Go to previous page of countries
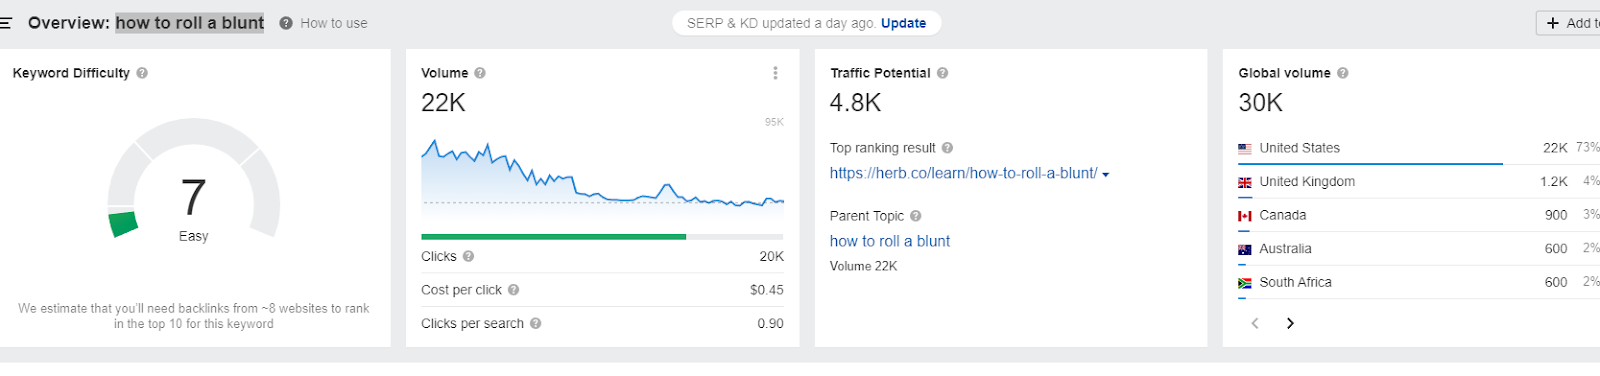The height and width of the screenshot is (376, 1600). pyautogui.click(x=1255, y=323)
